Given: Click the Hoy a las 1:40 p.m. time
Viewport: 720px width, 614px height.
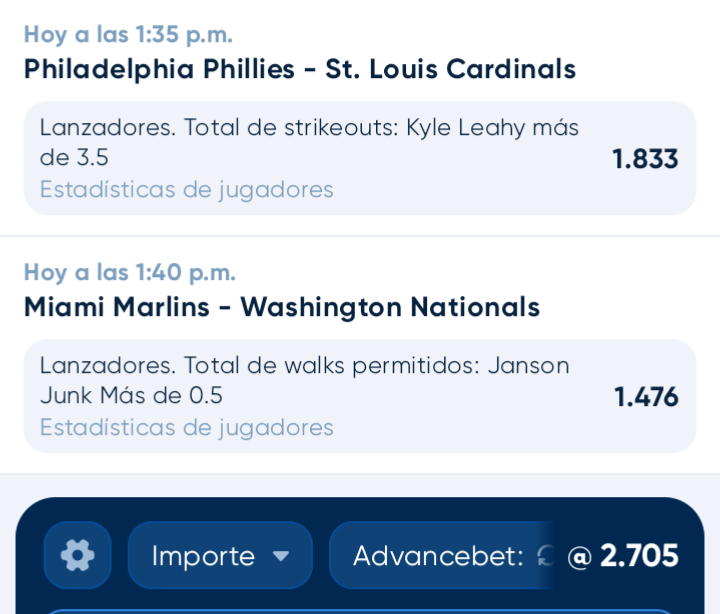Looking at the screenshot, I should point(130,272).
